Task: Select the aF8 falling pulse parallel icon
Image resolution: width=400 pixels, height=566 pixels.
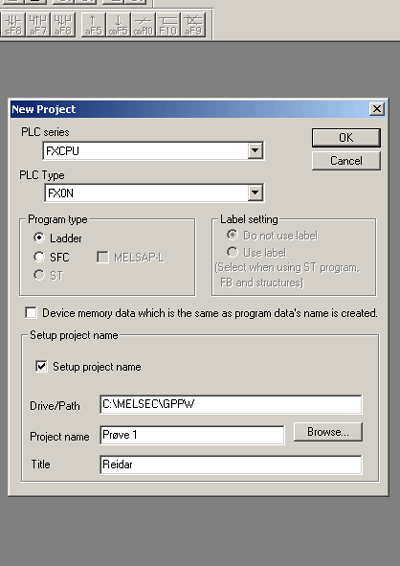Action: click(x=63, y=25)
